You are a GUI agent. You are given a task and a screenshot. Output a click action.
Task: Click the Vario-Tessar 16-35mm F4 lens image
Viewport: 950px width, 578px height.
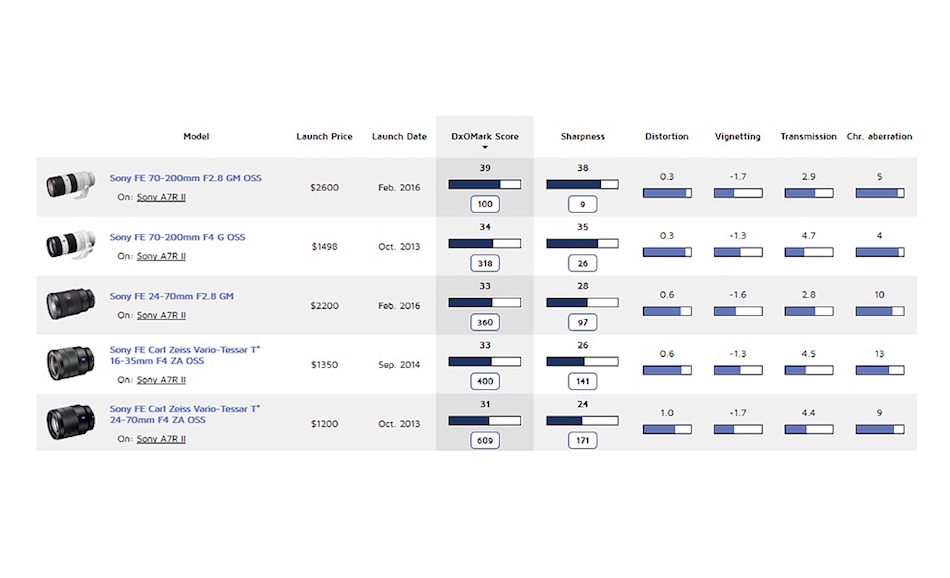(x=70, y=363)
